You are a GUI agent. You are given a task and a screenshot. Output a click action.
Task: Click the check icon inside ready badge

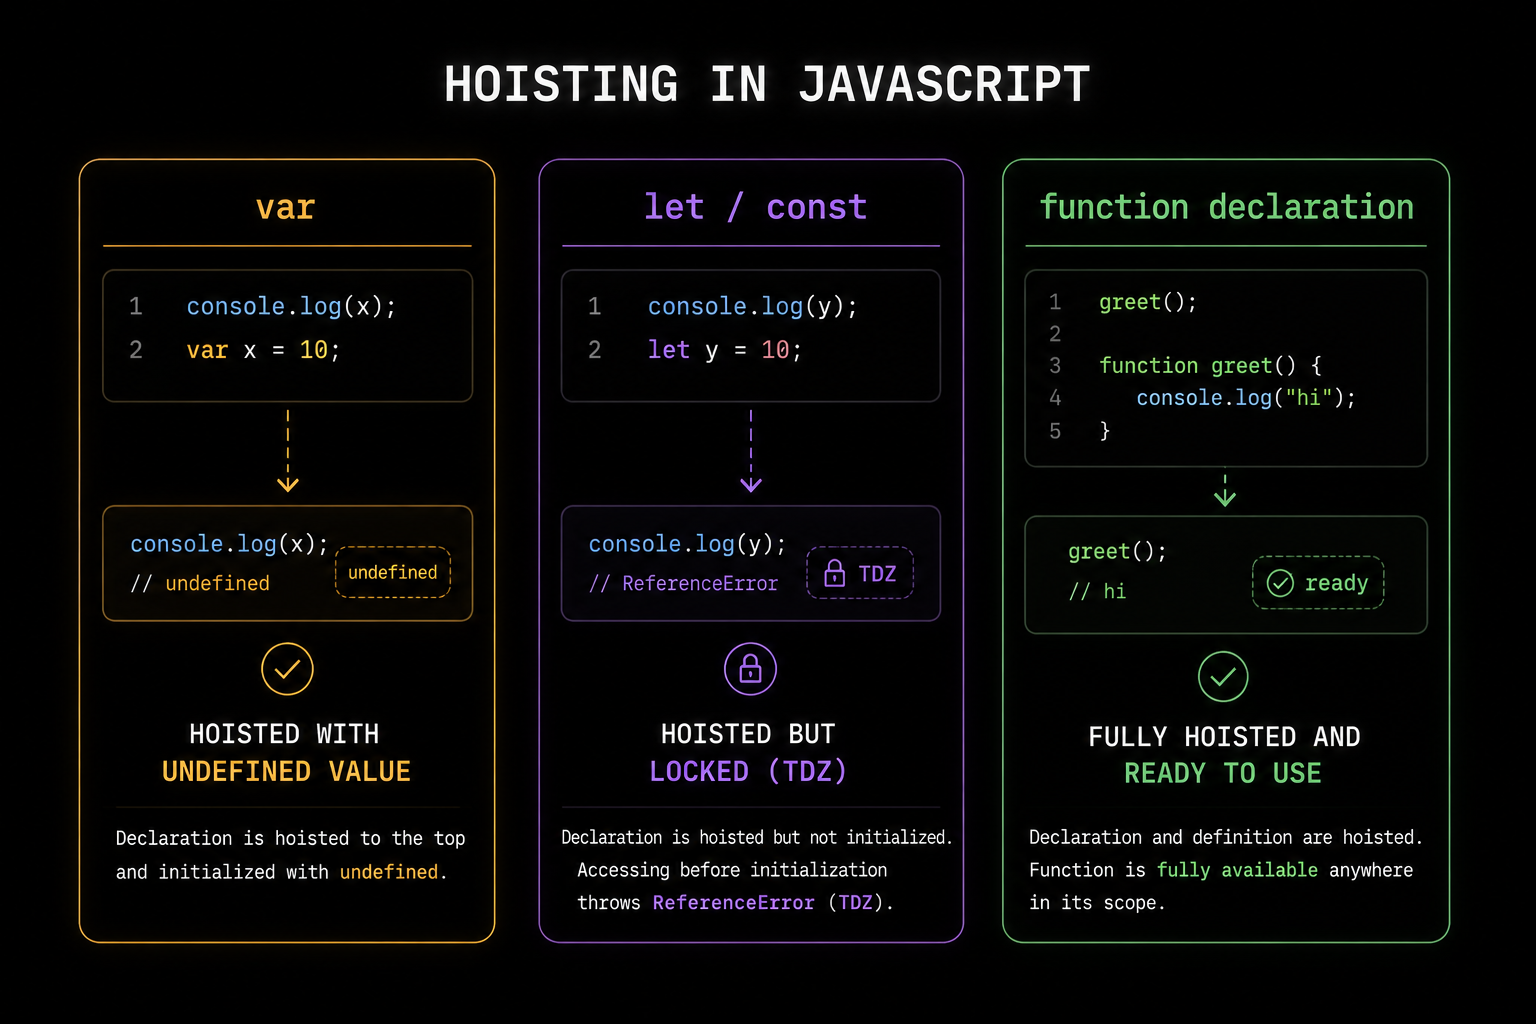click(1280, 583)
